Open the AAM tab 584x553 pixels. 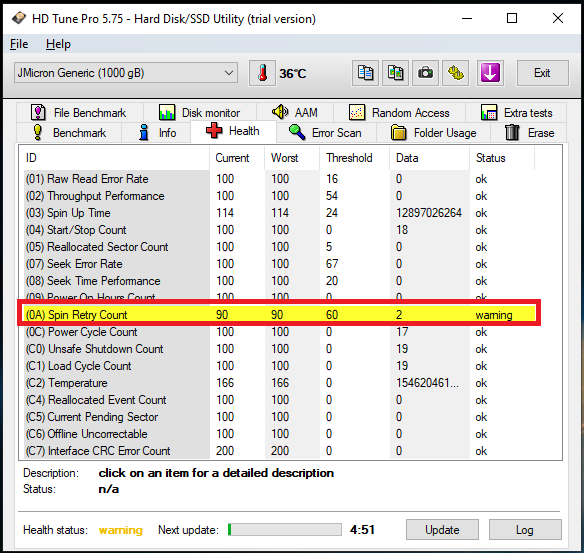(x=295, y=112)
